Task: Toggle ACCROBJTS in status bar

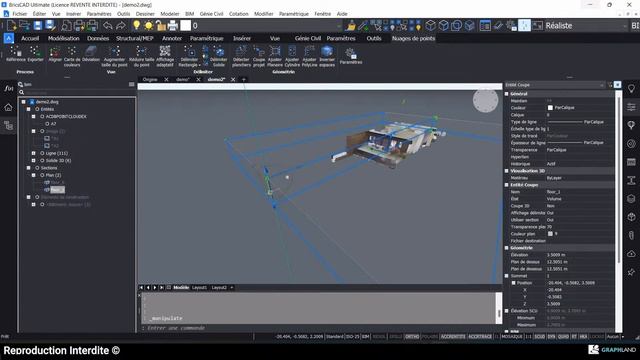Action: [453, 337]
